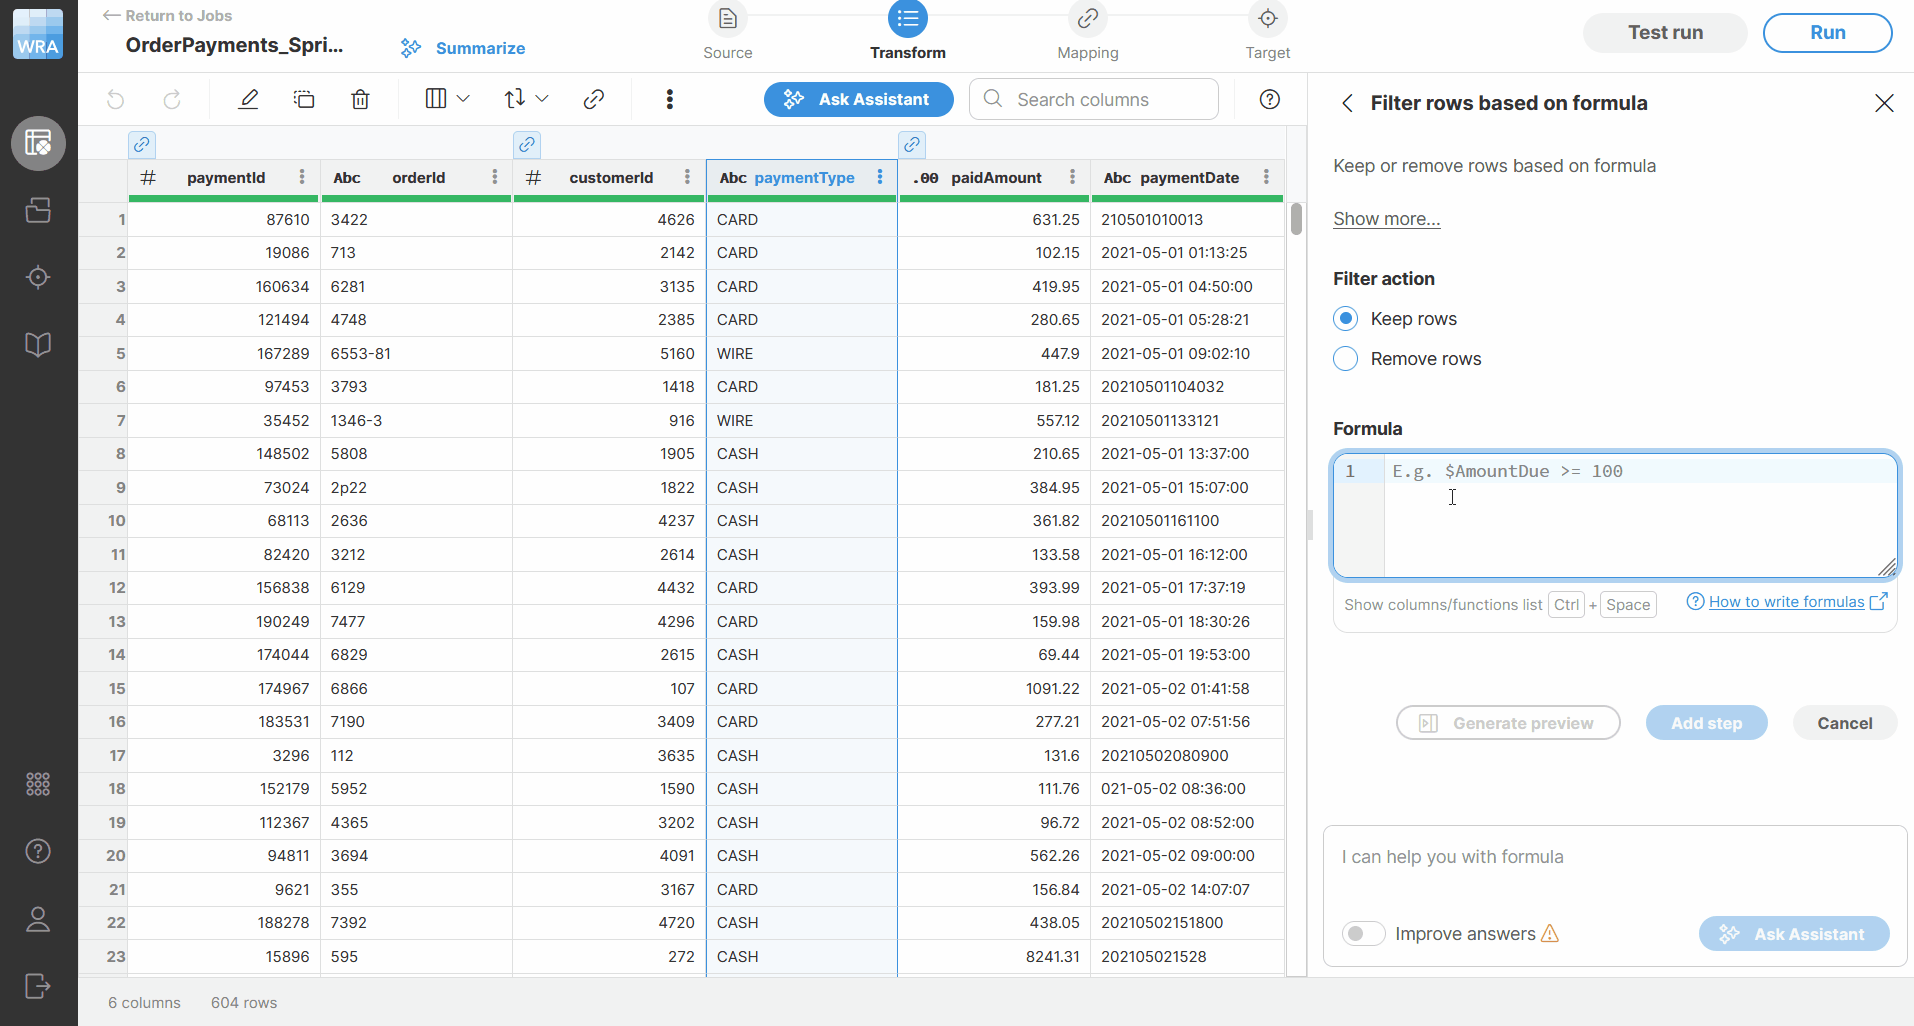Open How to write formulas link
The height and width of the screenshot is (1026, 1914).
pyautogui.click(x=1786, y=602)
